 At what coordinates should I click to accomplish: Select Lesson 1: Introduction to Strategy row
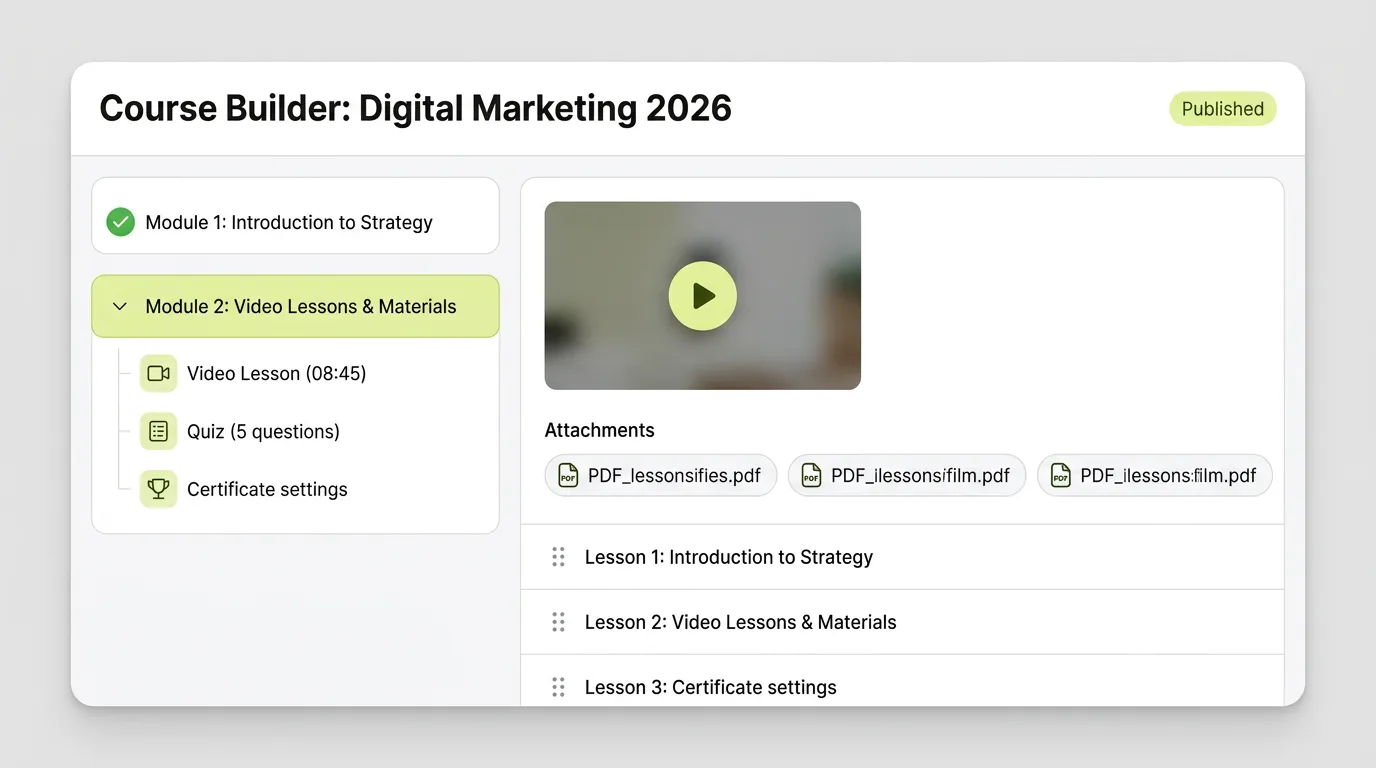(902, 557)
